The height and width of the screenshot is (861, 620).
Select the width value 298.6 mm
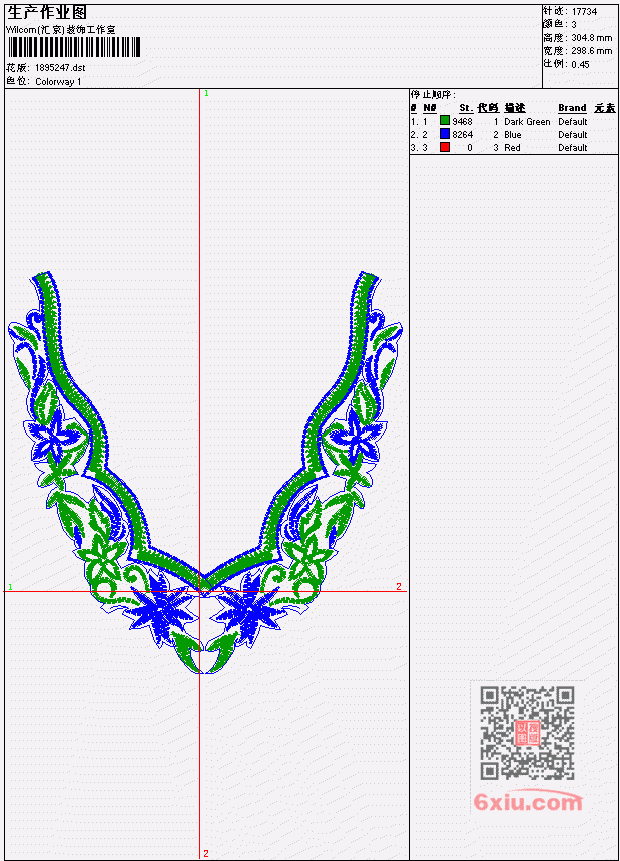pos(591,51)
